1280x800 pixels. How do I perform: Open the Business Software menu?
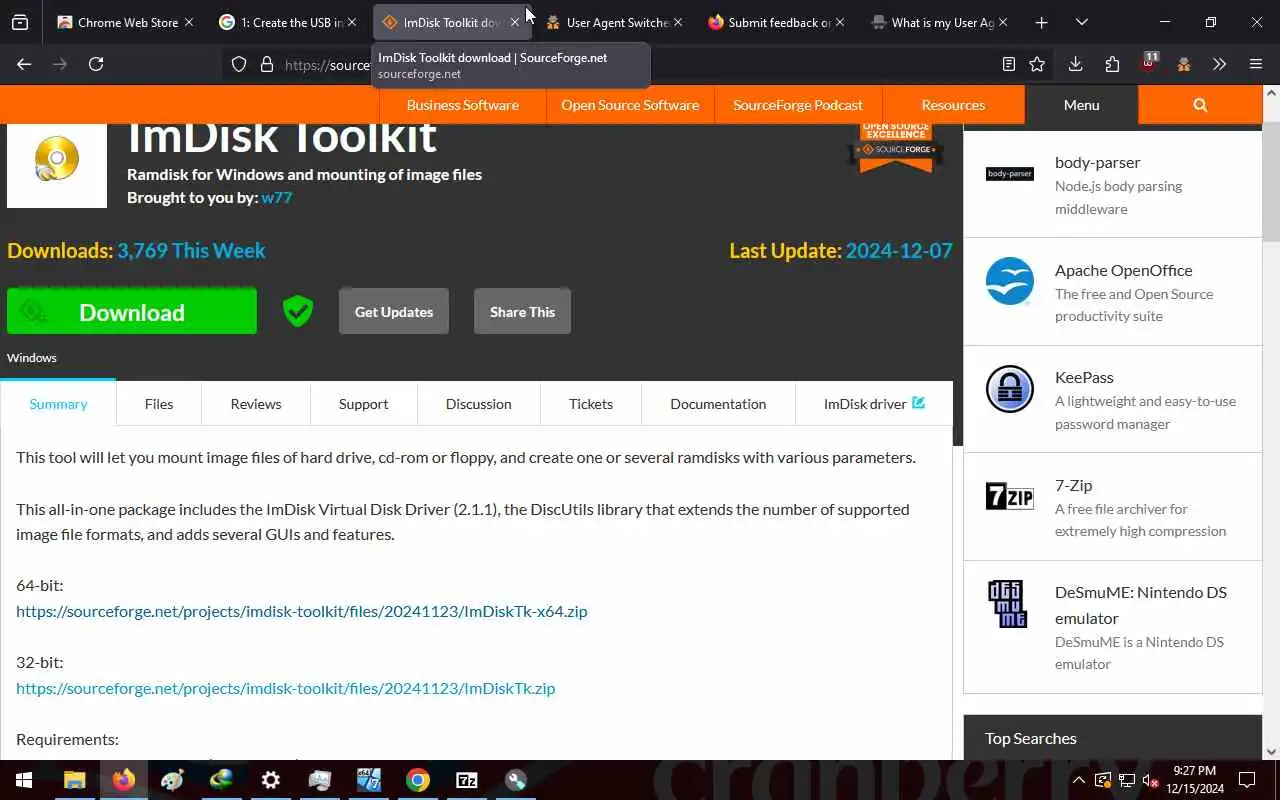(462, 105)
